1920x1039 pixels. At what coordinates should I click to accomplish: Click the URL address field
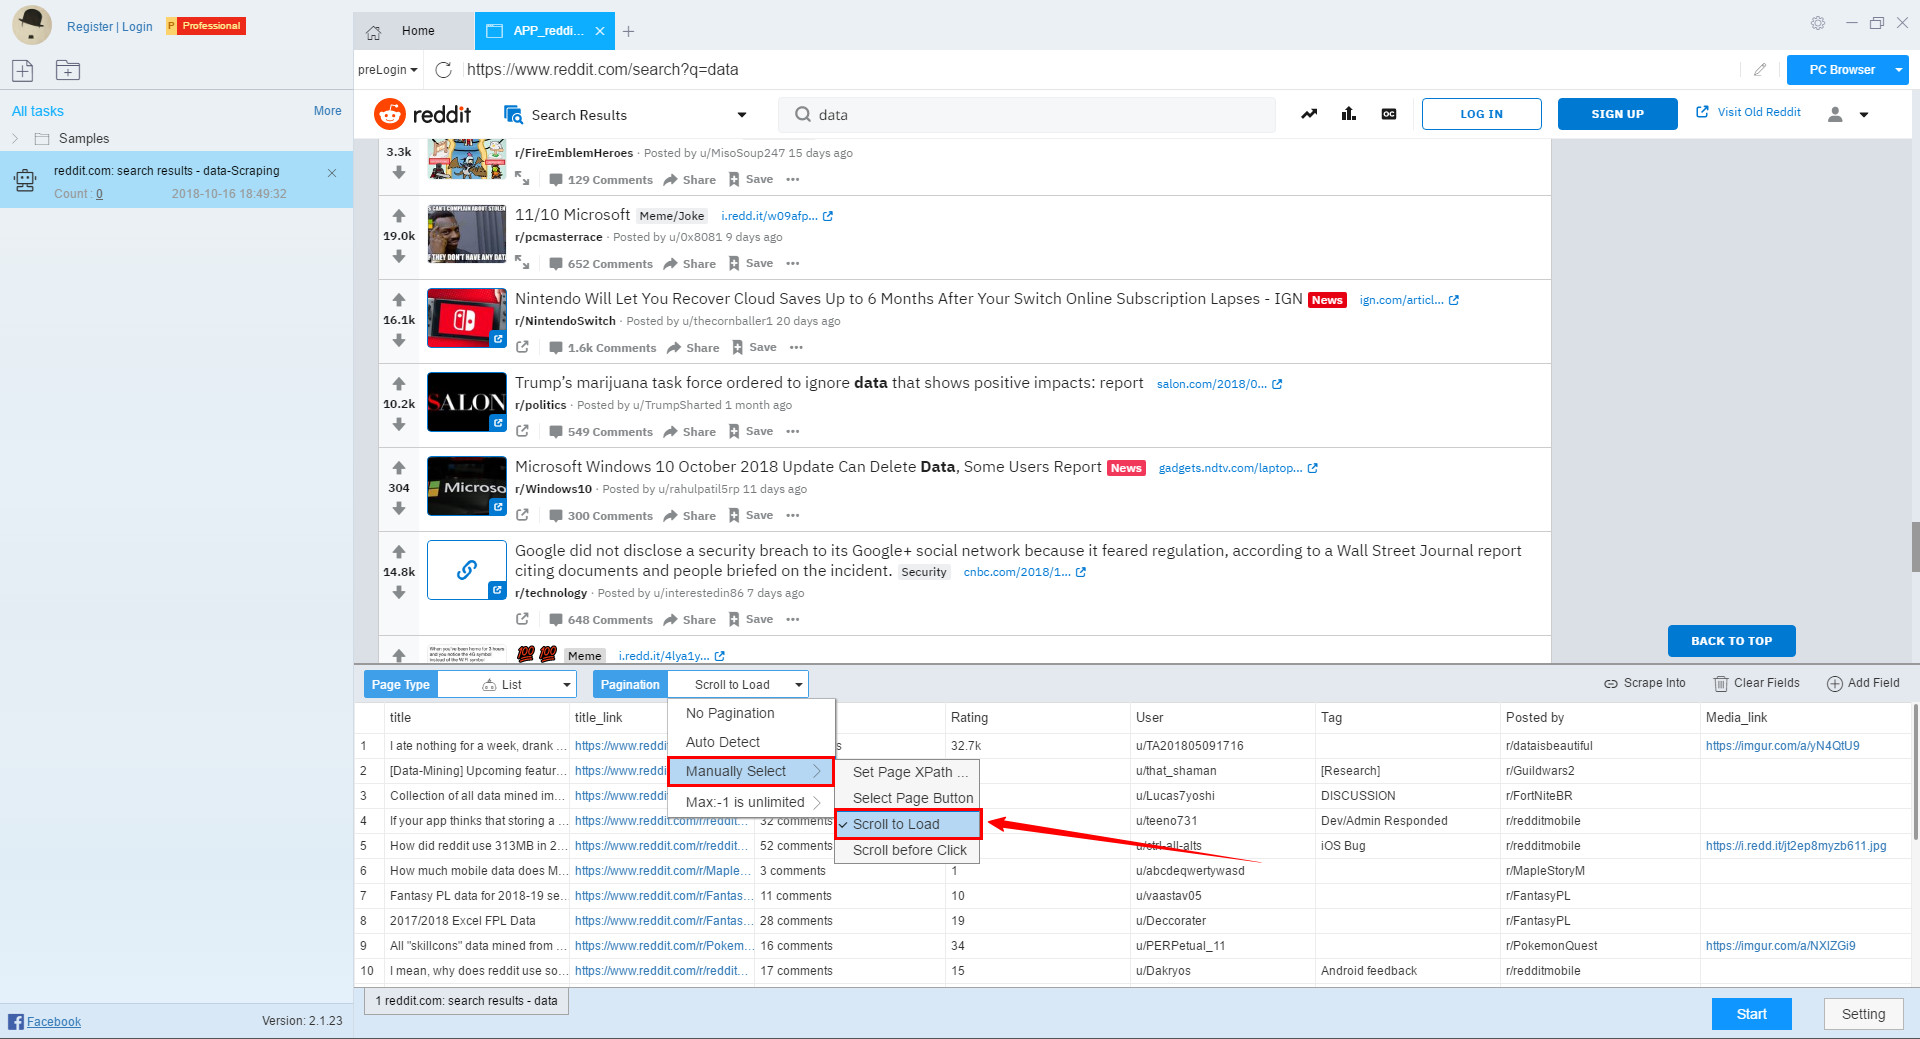click(x=1100, y=70)
